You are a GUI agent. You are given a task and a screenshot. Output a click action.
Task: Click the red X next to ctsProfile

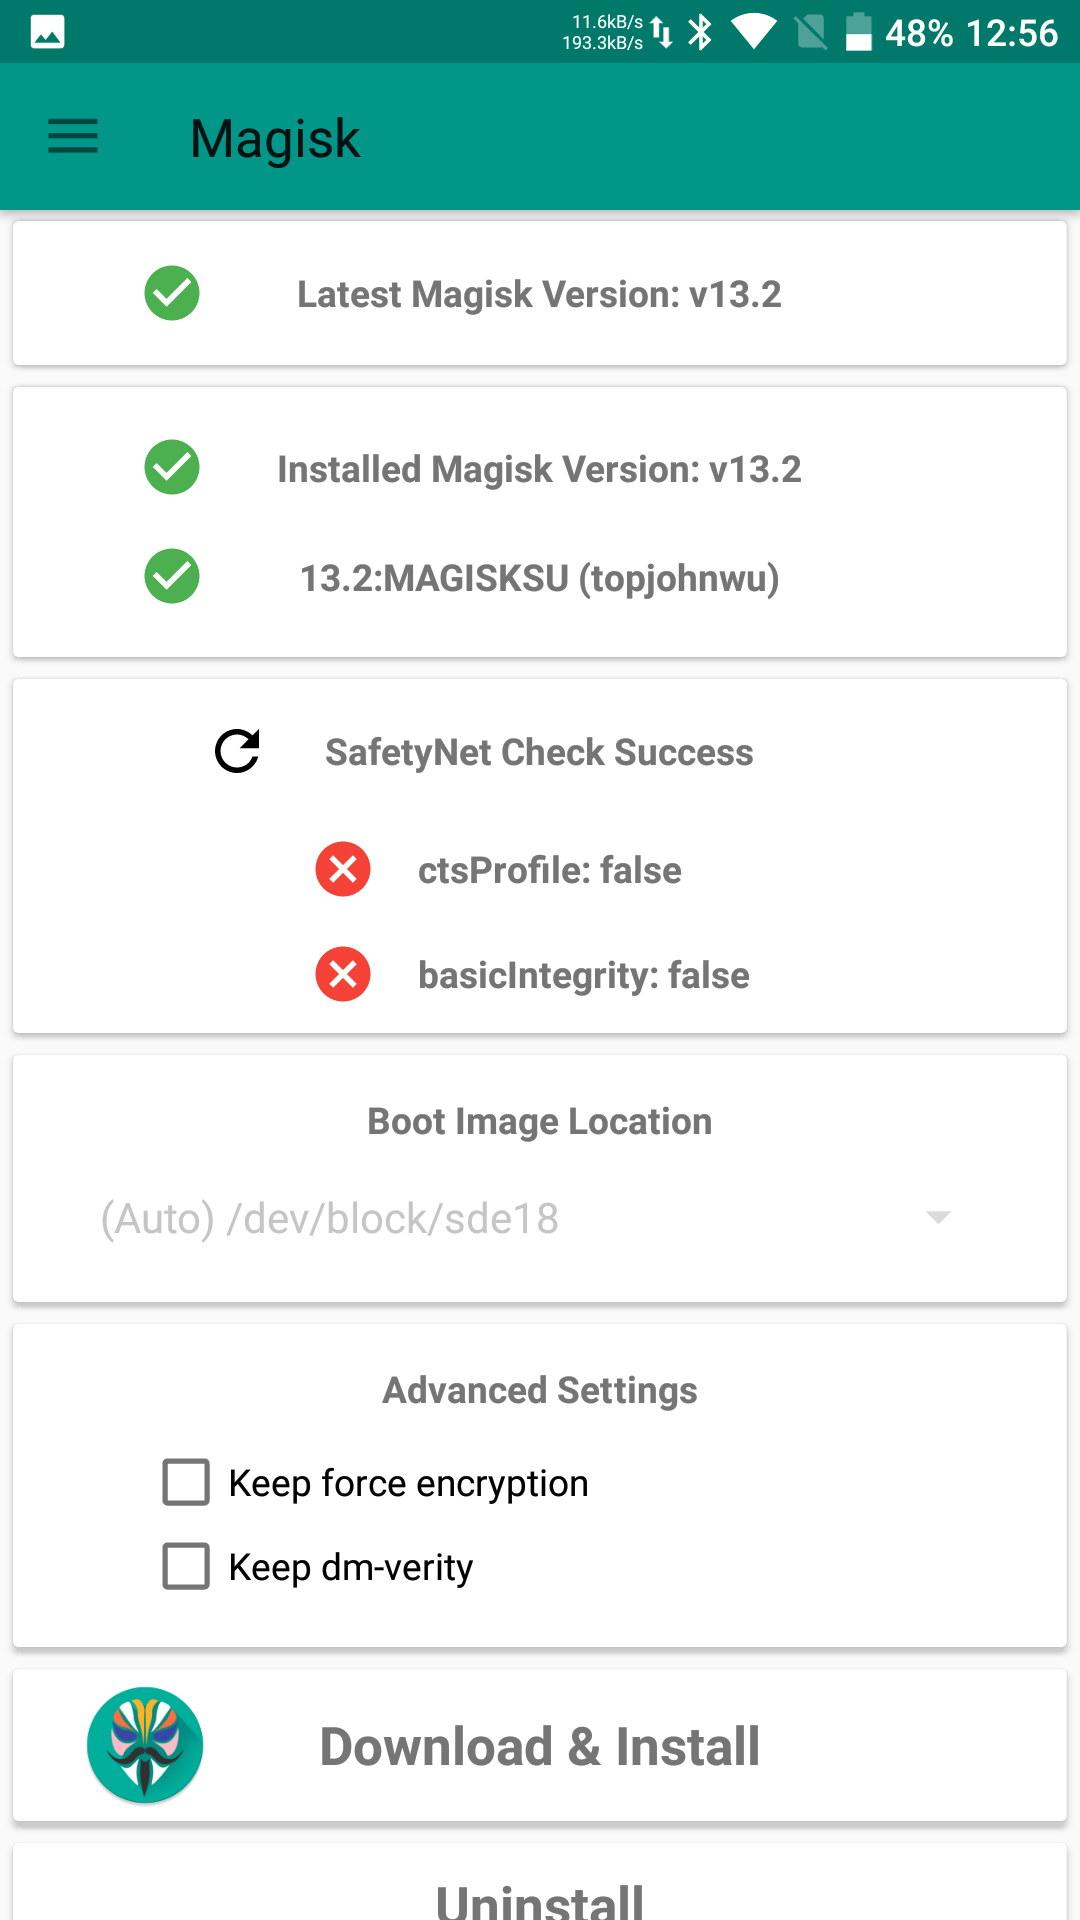pyautogui.click(x=343, y=869)
